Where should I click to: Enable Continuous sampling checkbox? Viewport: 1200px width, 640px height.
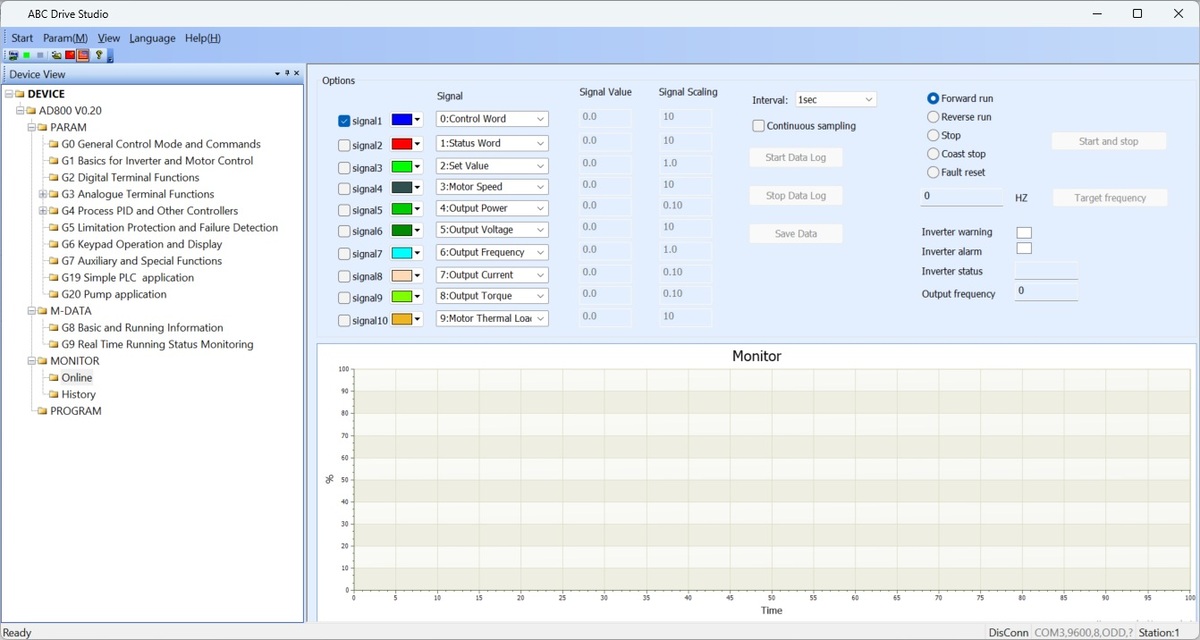pos(759,126)
